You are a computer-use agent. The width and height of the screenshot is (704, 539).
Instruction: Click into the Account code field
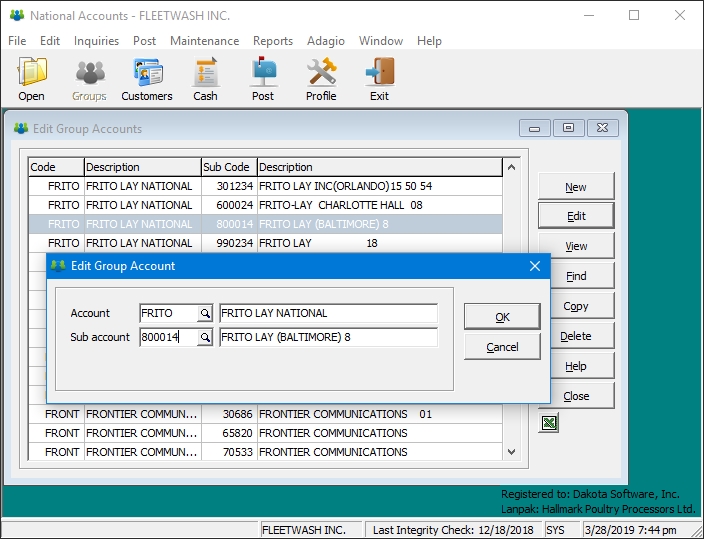click(169, 313)
